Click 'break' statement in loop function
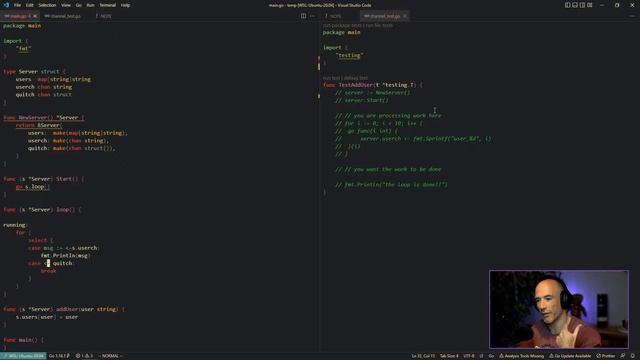Screen dimensions: 640x360 (48, 271)
